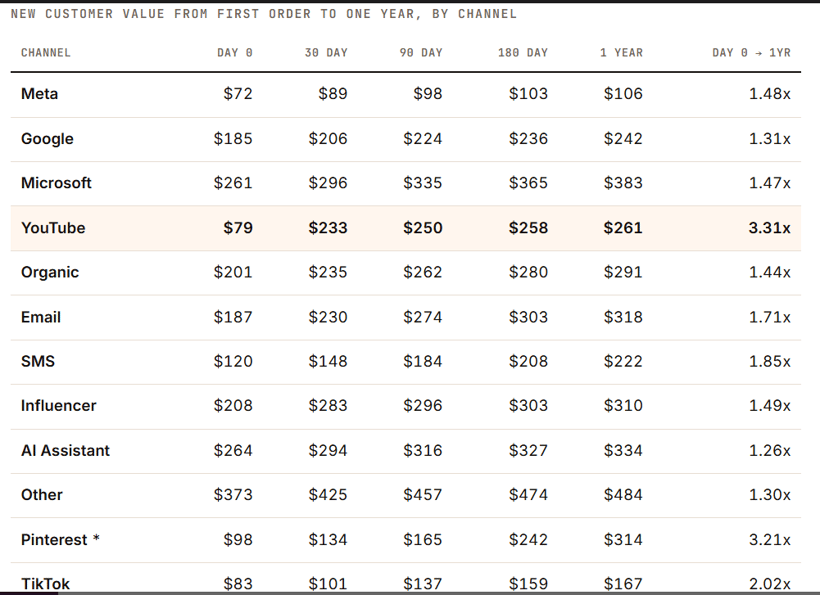Click the TikTok channel name

[x=45, y=584]
